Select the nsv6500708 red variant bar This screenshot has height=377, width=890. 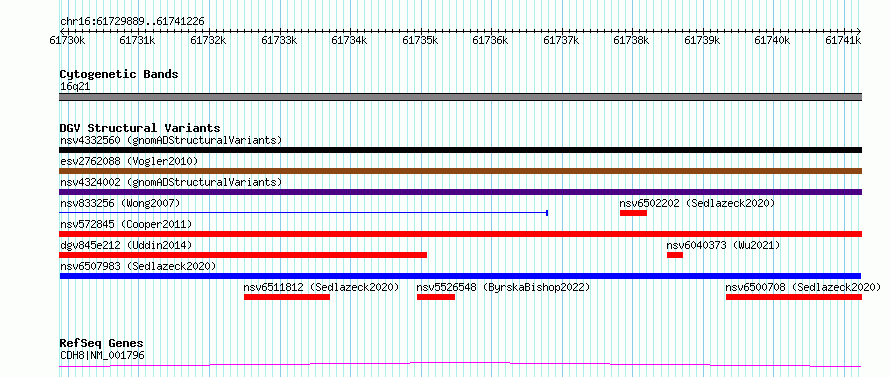794,297
